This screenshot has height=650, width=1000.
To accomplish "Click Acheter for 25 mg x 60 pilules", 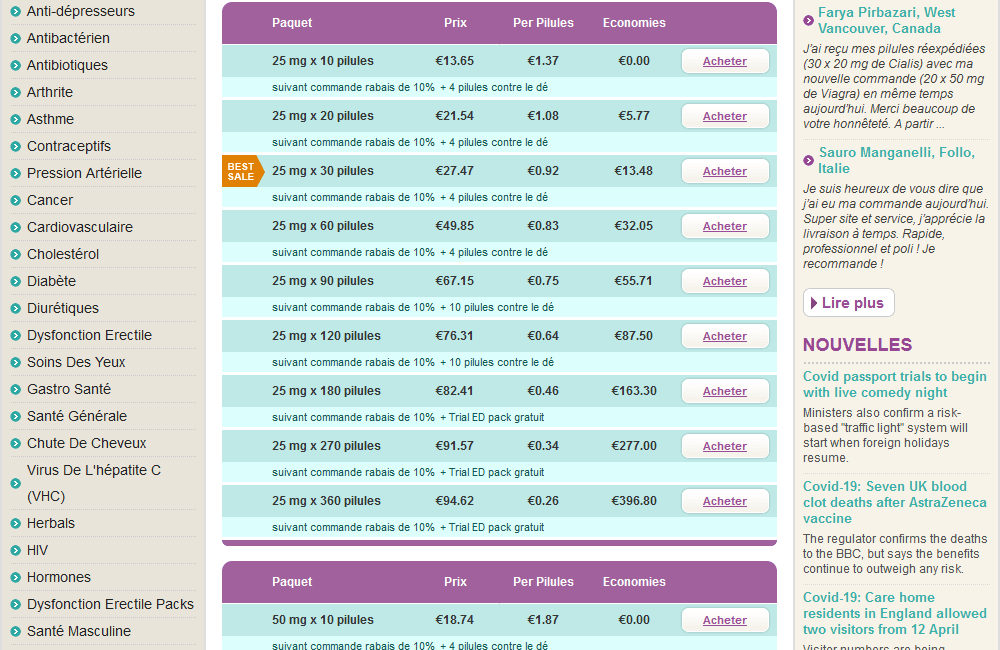I will [x=725, y=226].
